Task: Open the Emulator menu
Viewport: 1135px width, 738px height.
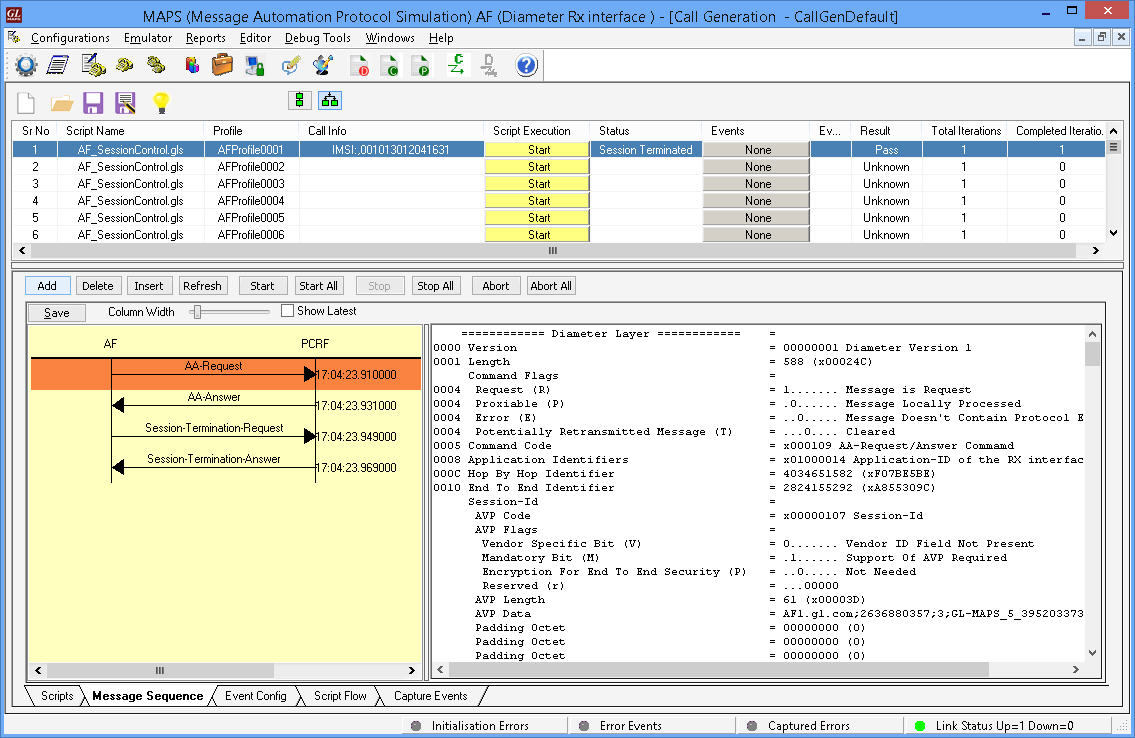Action: pos(148,38)
